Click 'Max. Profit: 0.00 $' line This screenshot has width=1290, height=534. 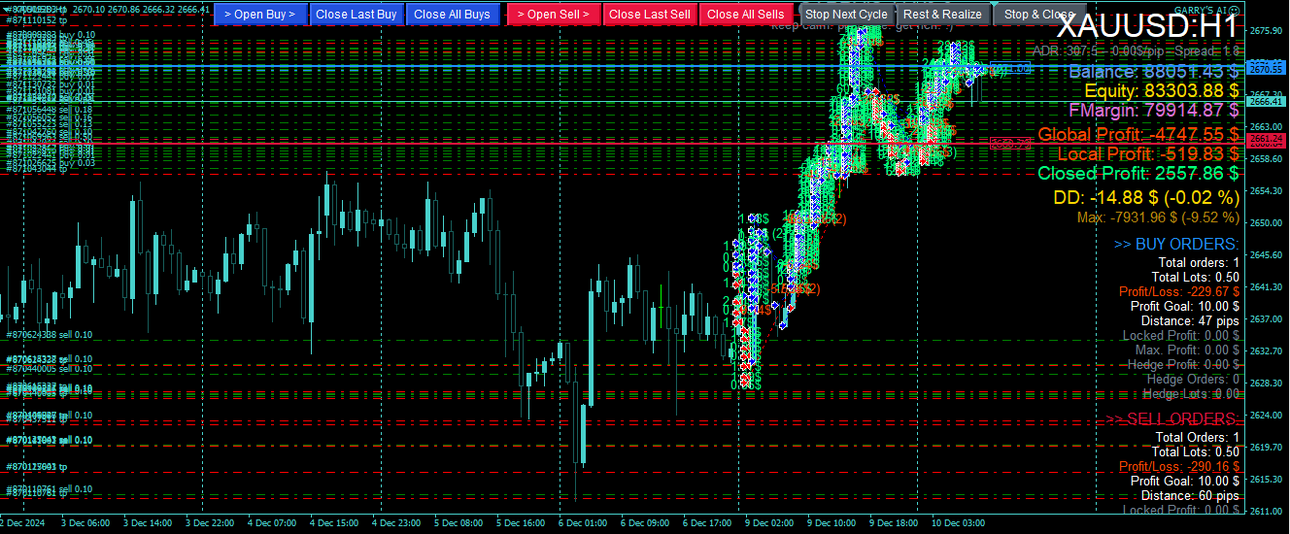coord(1187,350)
